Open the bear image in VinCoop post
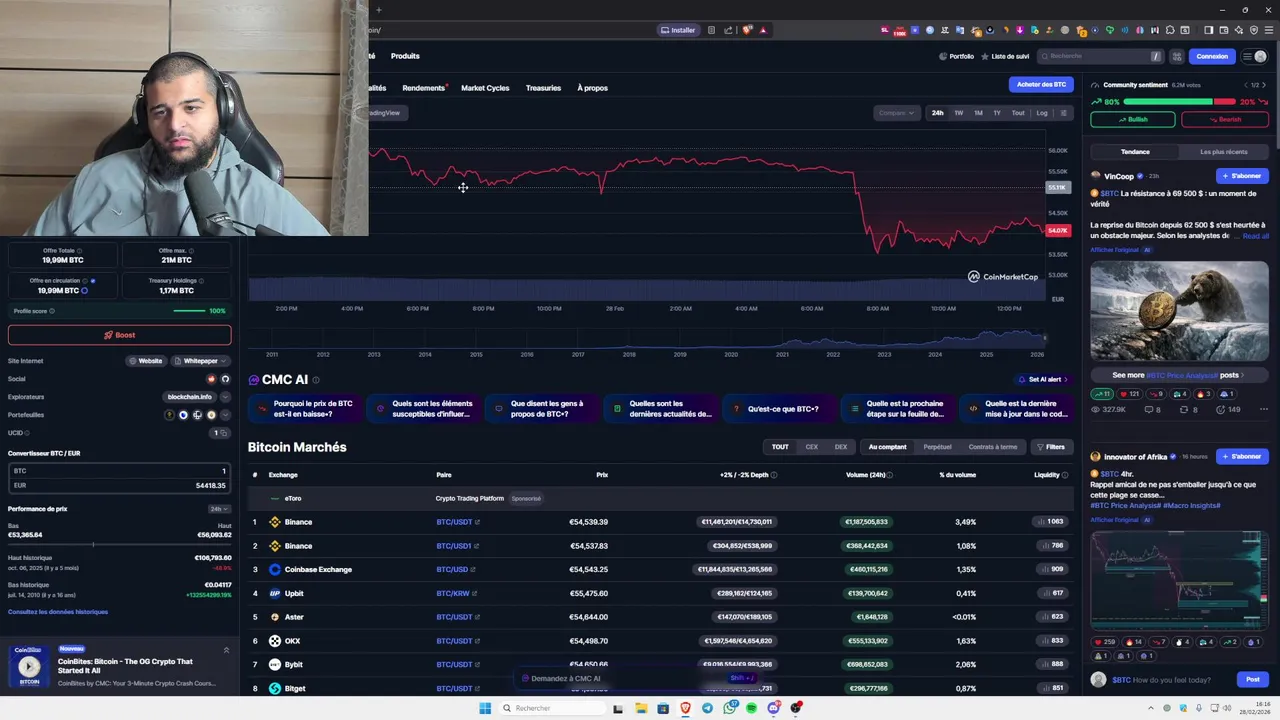 tap(1179, 311)
